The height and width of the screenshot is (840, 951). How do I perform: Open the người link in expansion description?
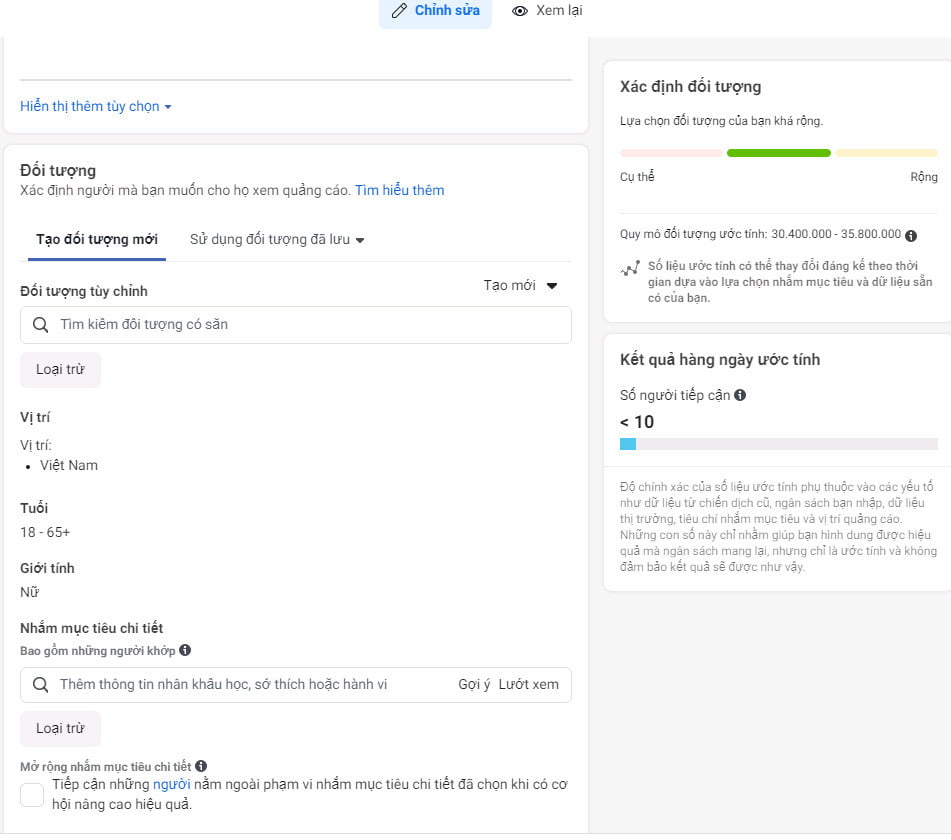click(172, 784)
